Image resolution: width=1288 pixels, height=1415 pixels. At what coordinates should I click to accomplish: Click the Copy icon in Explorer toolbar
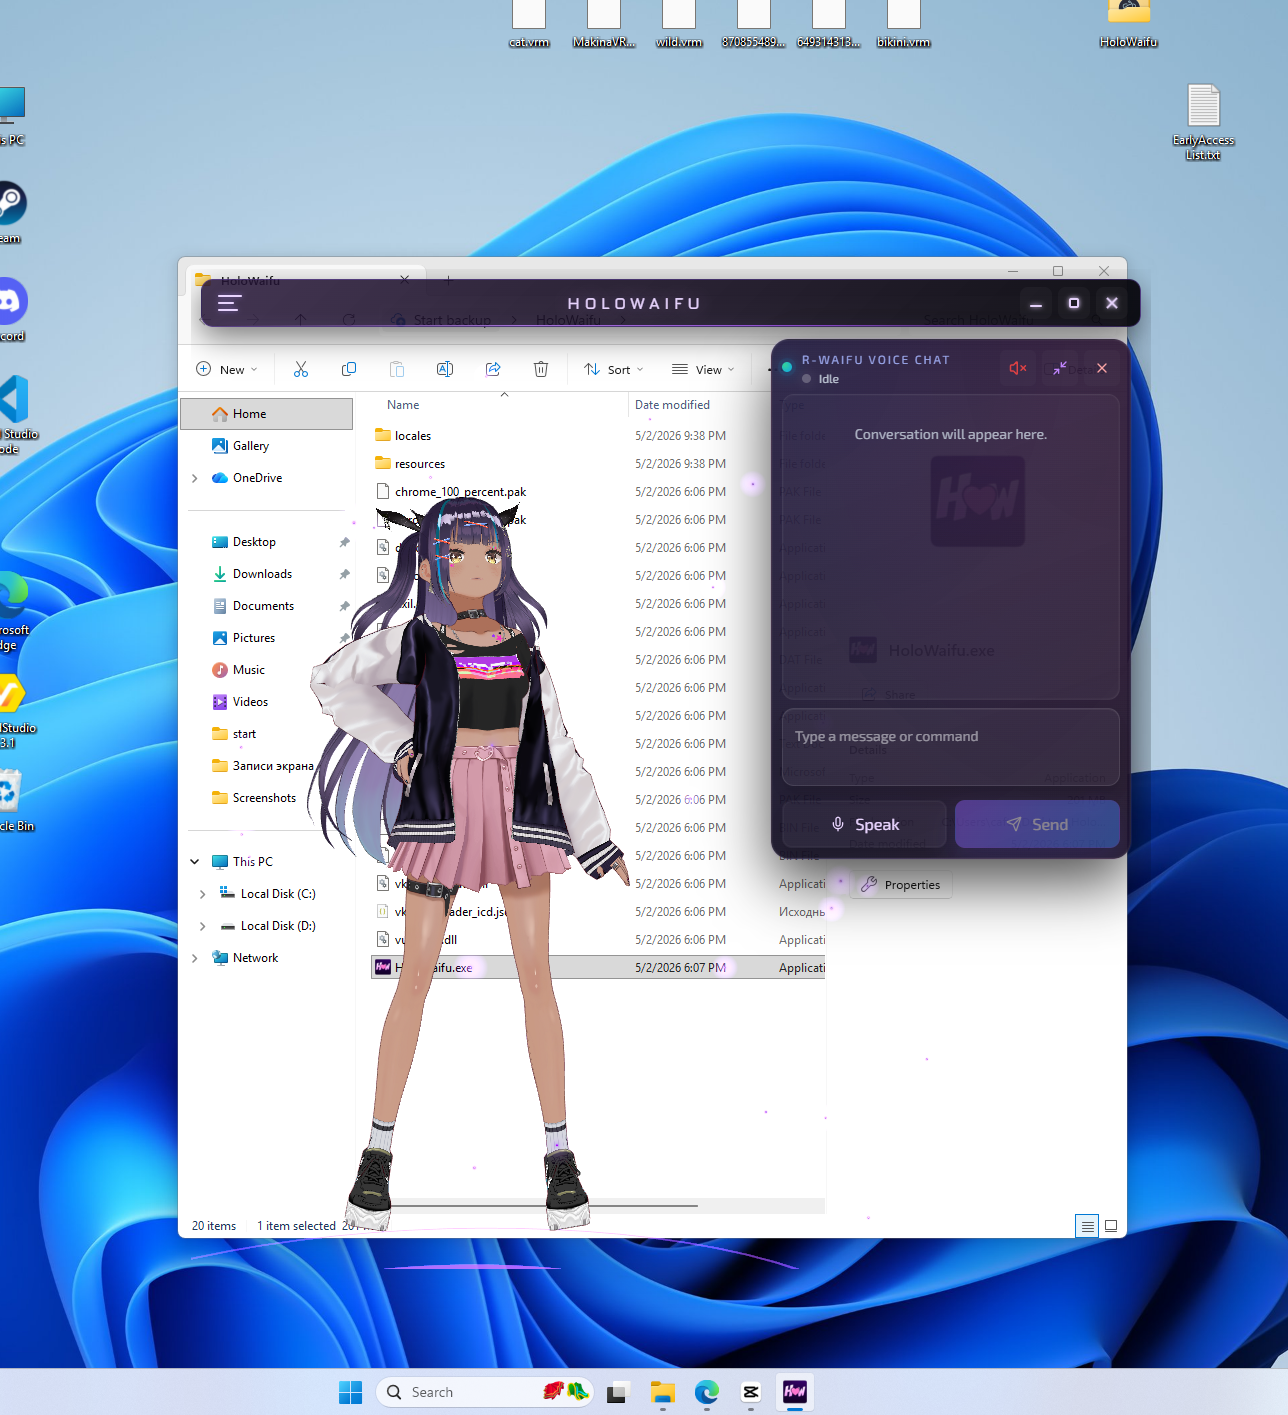[x=349, y=369]
